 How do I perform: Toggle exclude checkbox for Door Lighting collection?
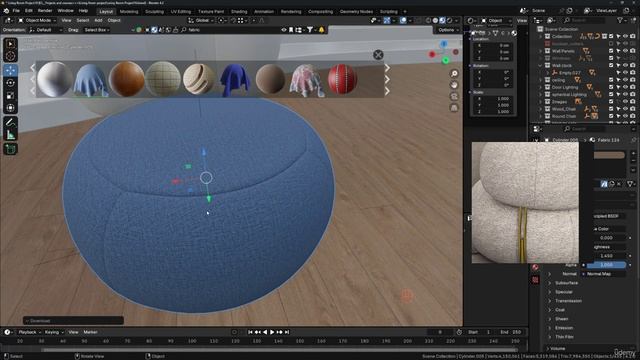tap(611, 87)
